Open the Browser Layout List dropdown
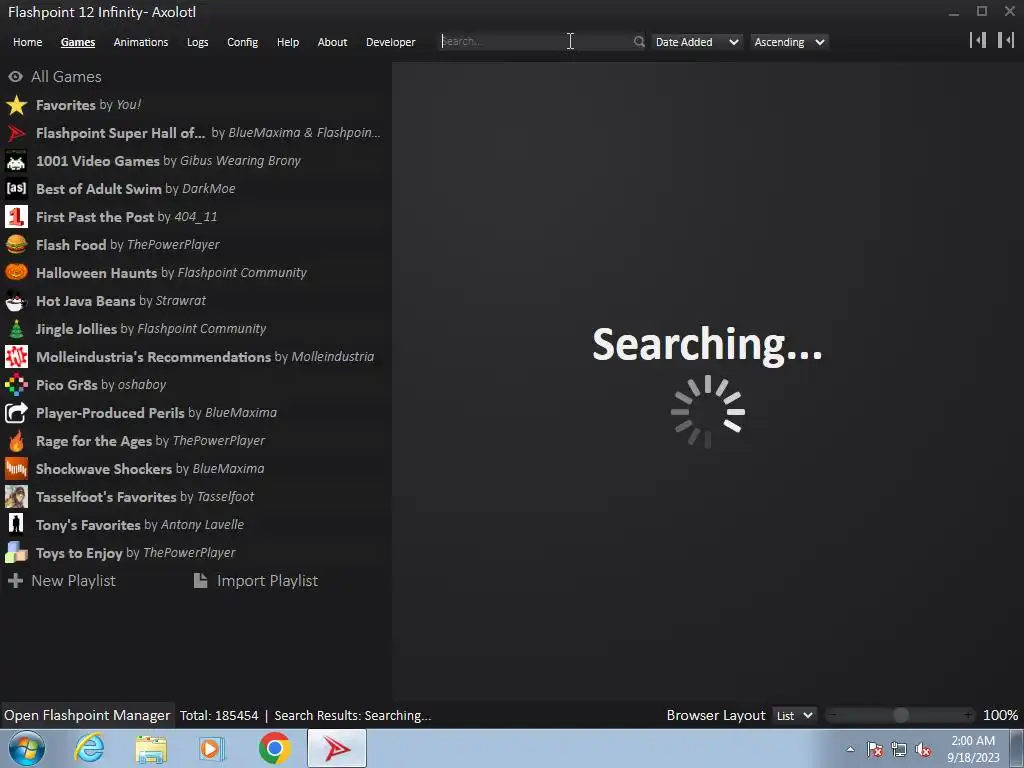The image size is (1024, 768). tap(794, 716)
